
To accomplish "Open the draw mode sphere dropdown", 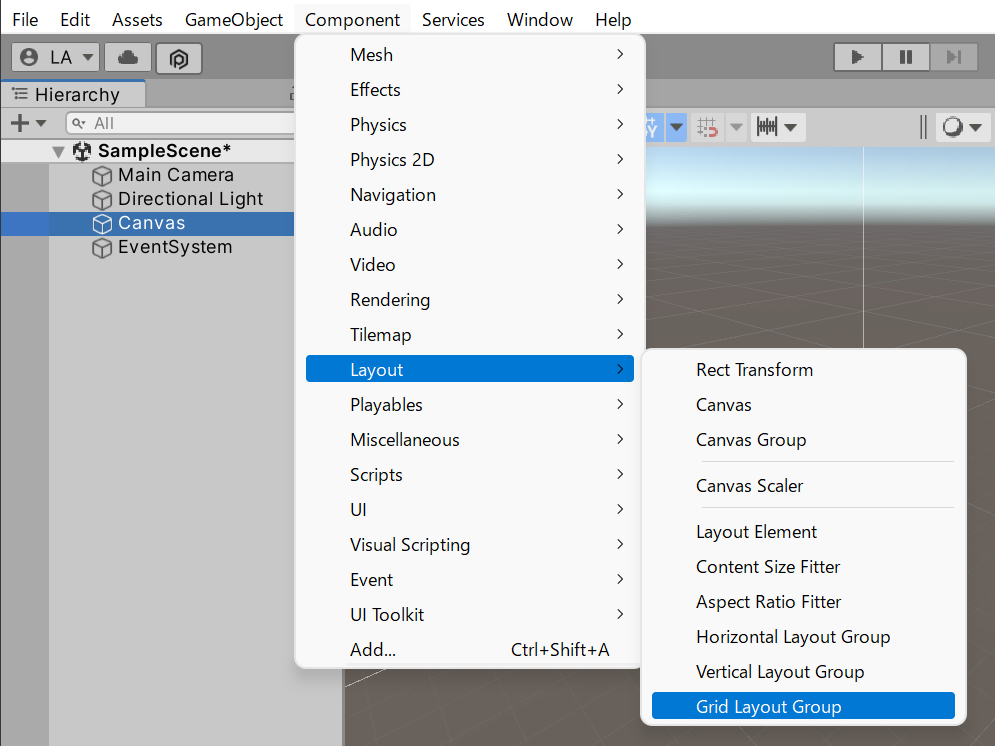I will click(x=964, y=127).
